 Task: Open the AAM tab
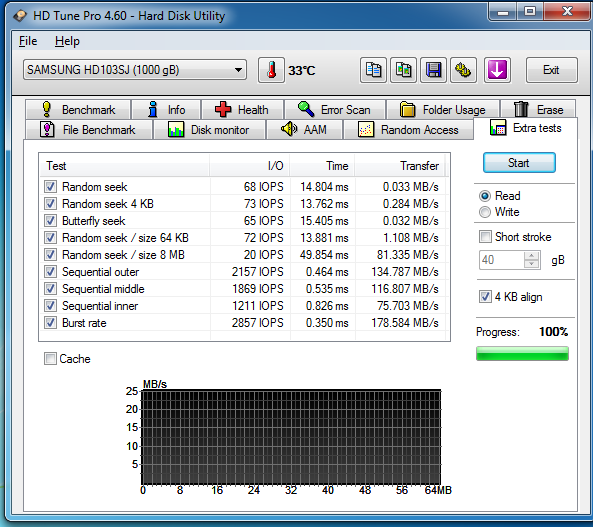304,130
